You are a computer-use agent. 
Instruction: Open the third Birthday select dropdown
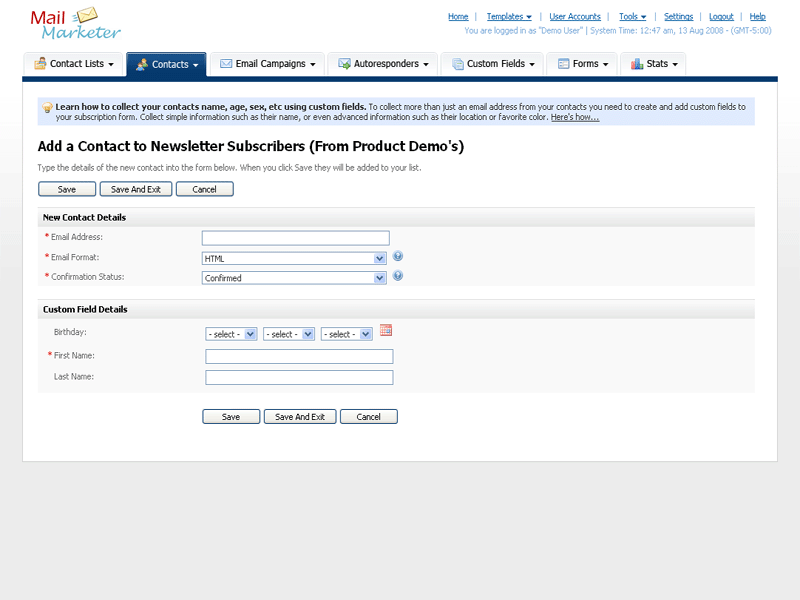coord(347,334)
